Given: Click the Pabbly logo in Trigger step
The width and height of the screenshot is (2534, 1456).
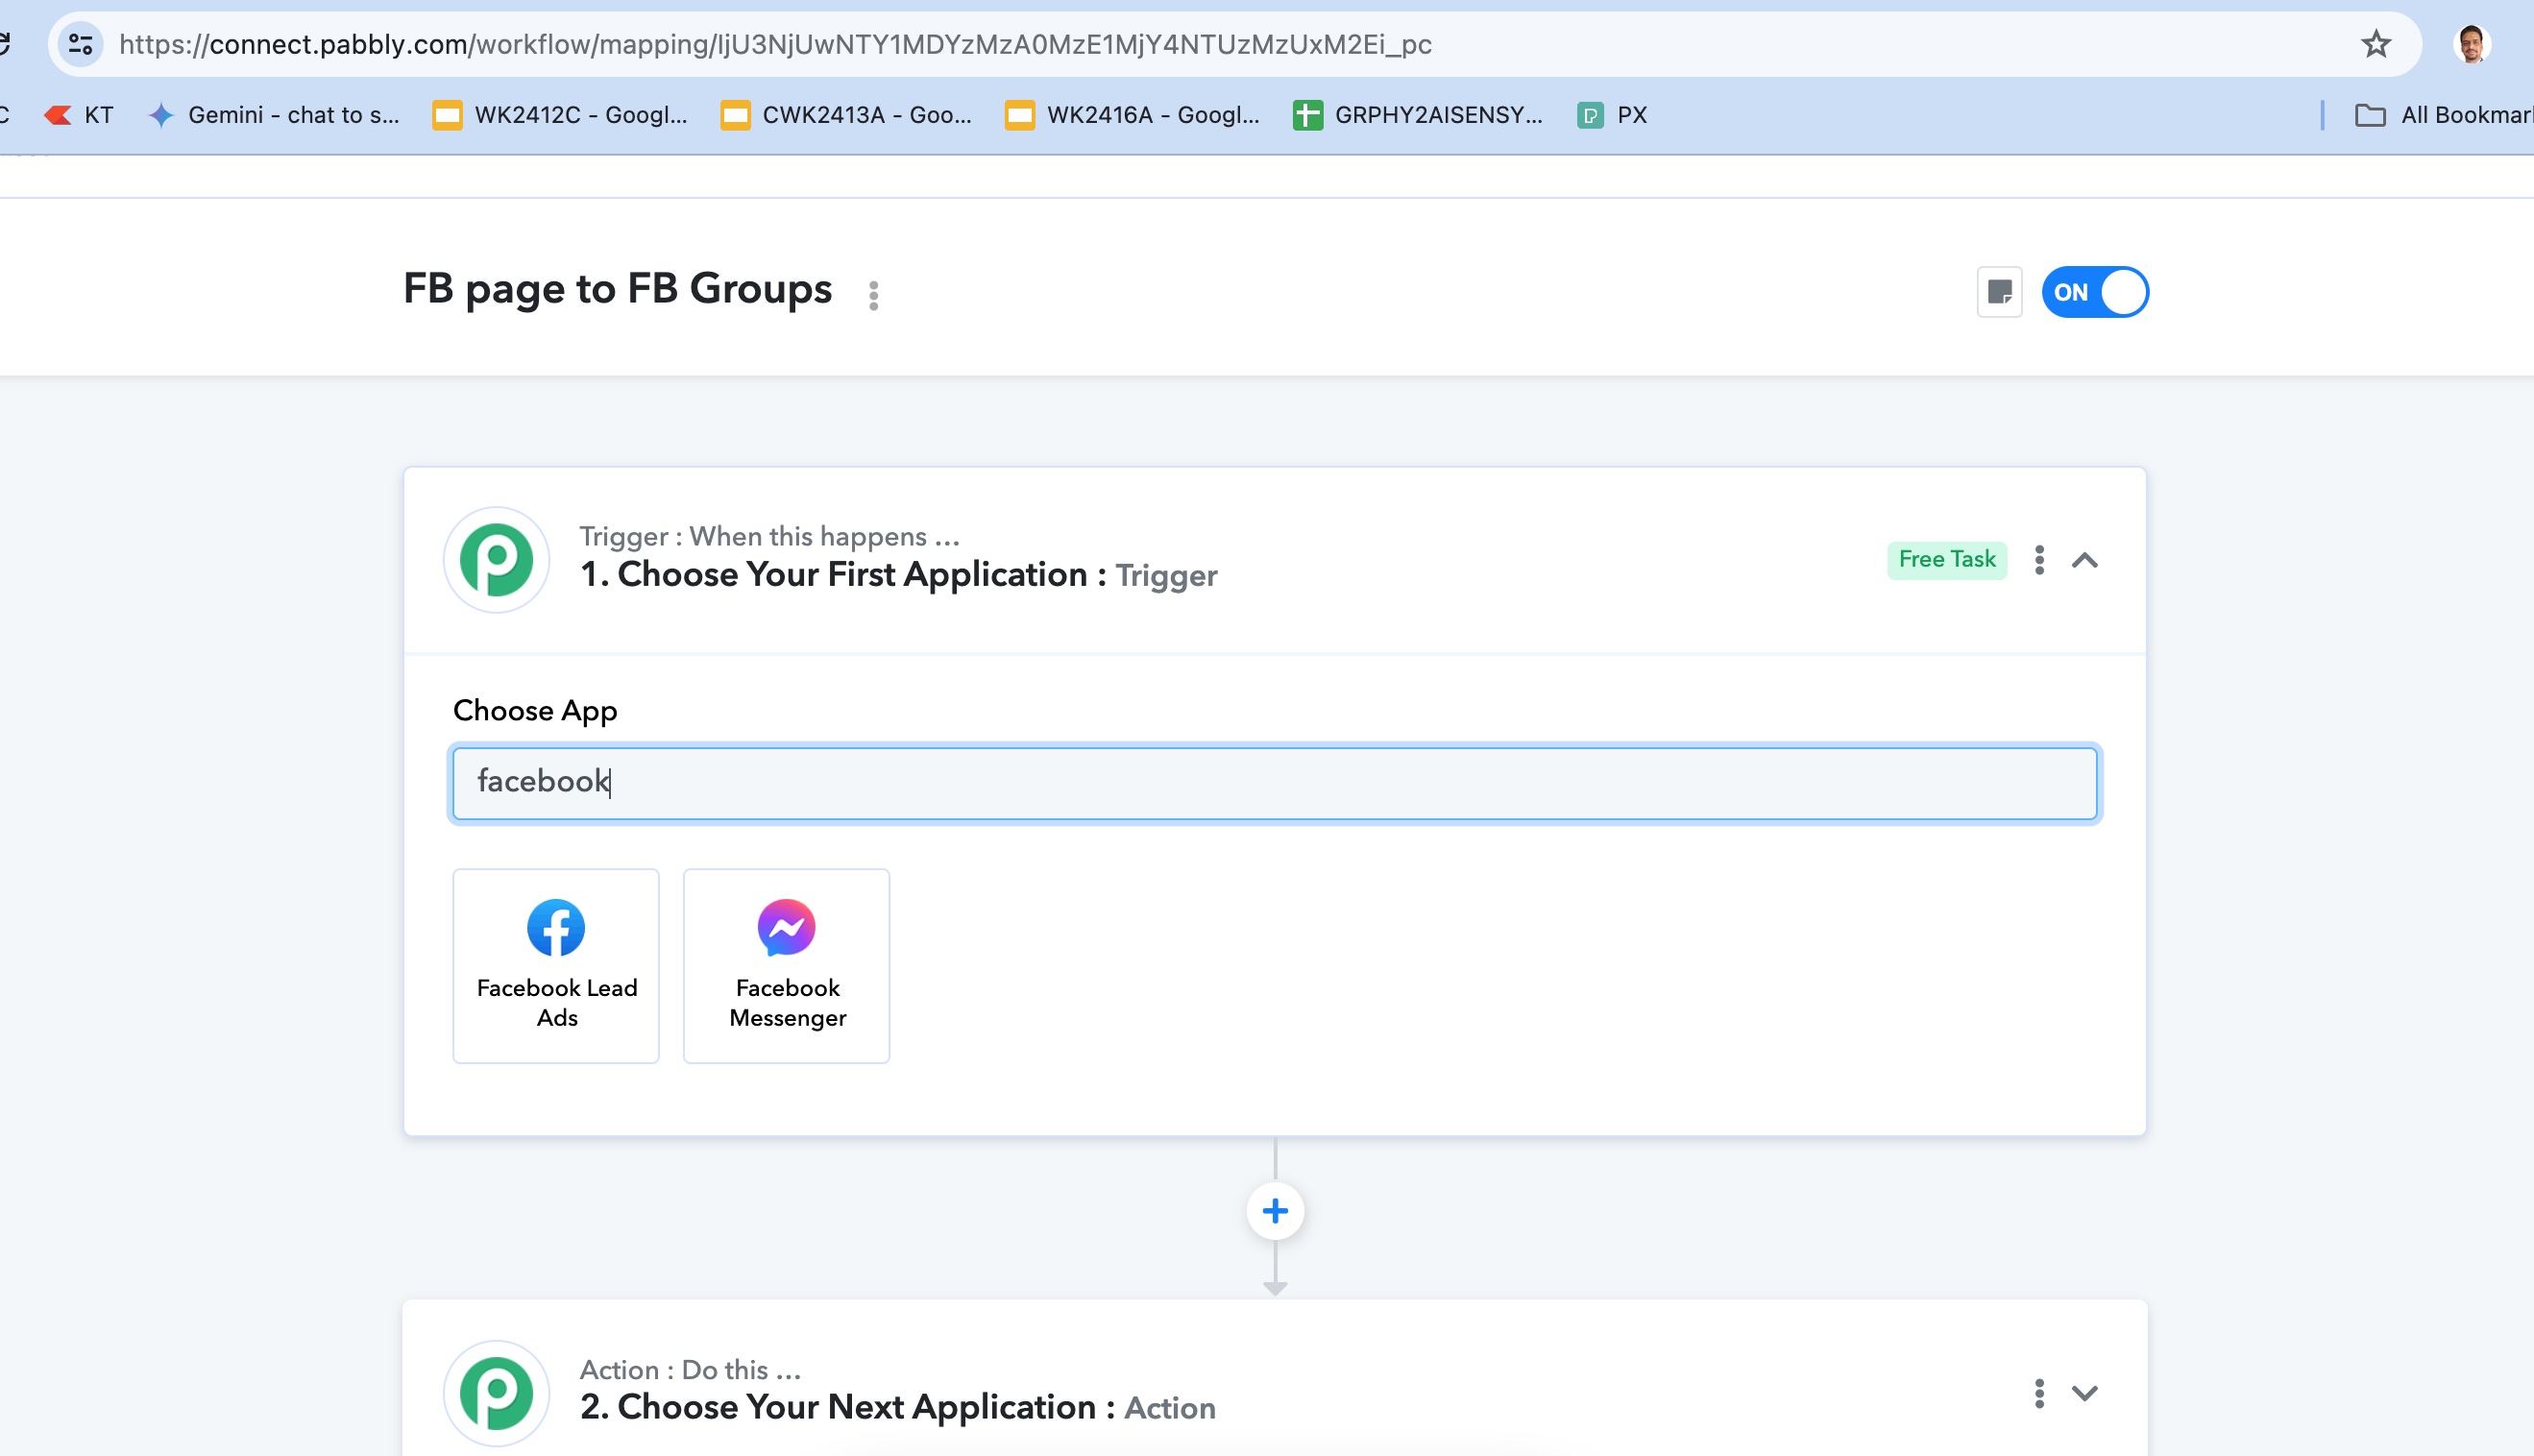Looking at the screenshot, I should coord(496,560).
